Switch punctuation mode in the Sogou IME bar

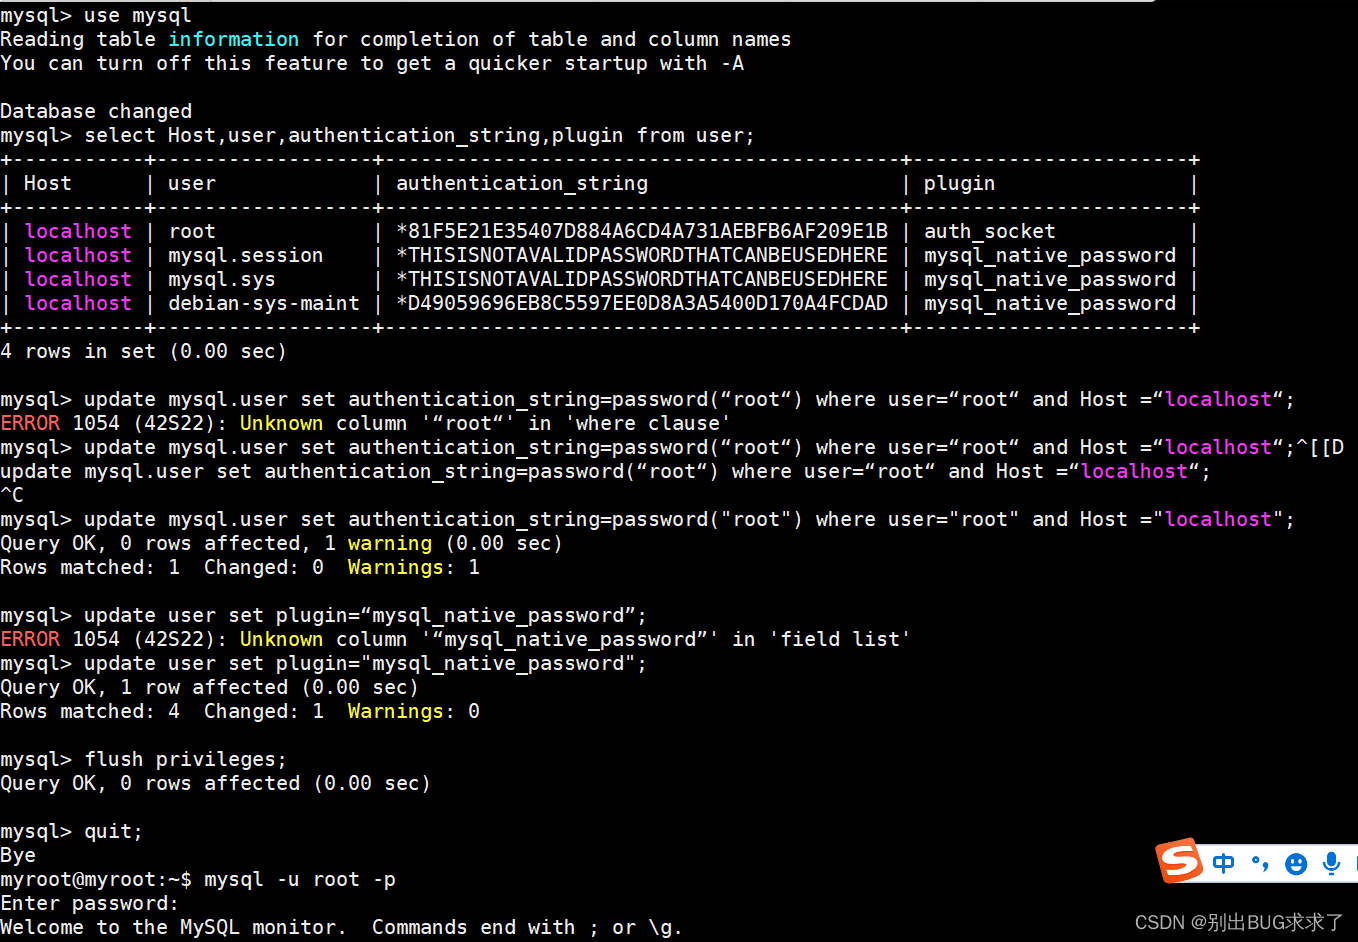pos(1260,863)
